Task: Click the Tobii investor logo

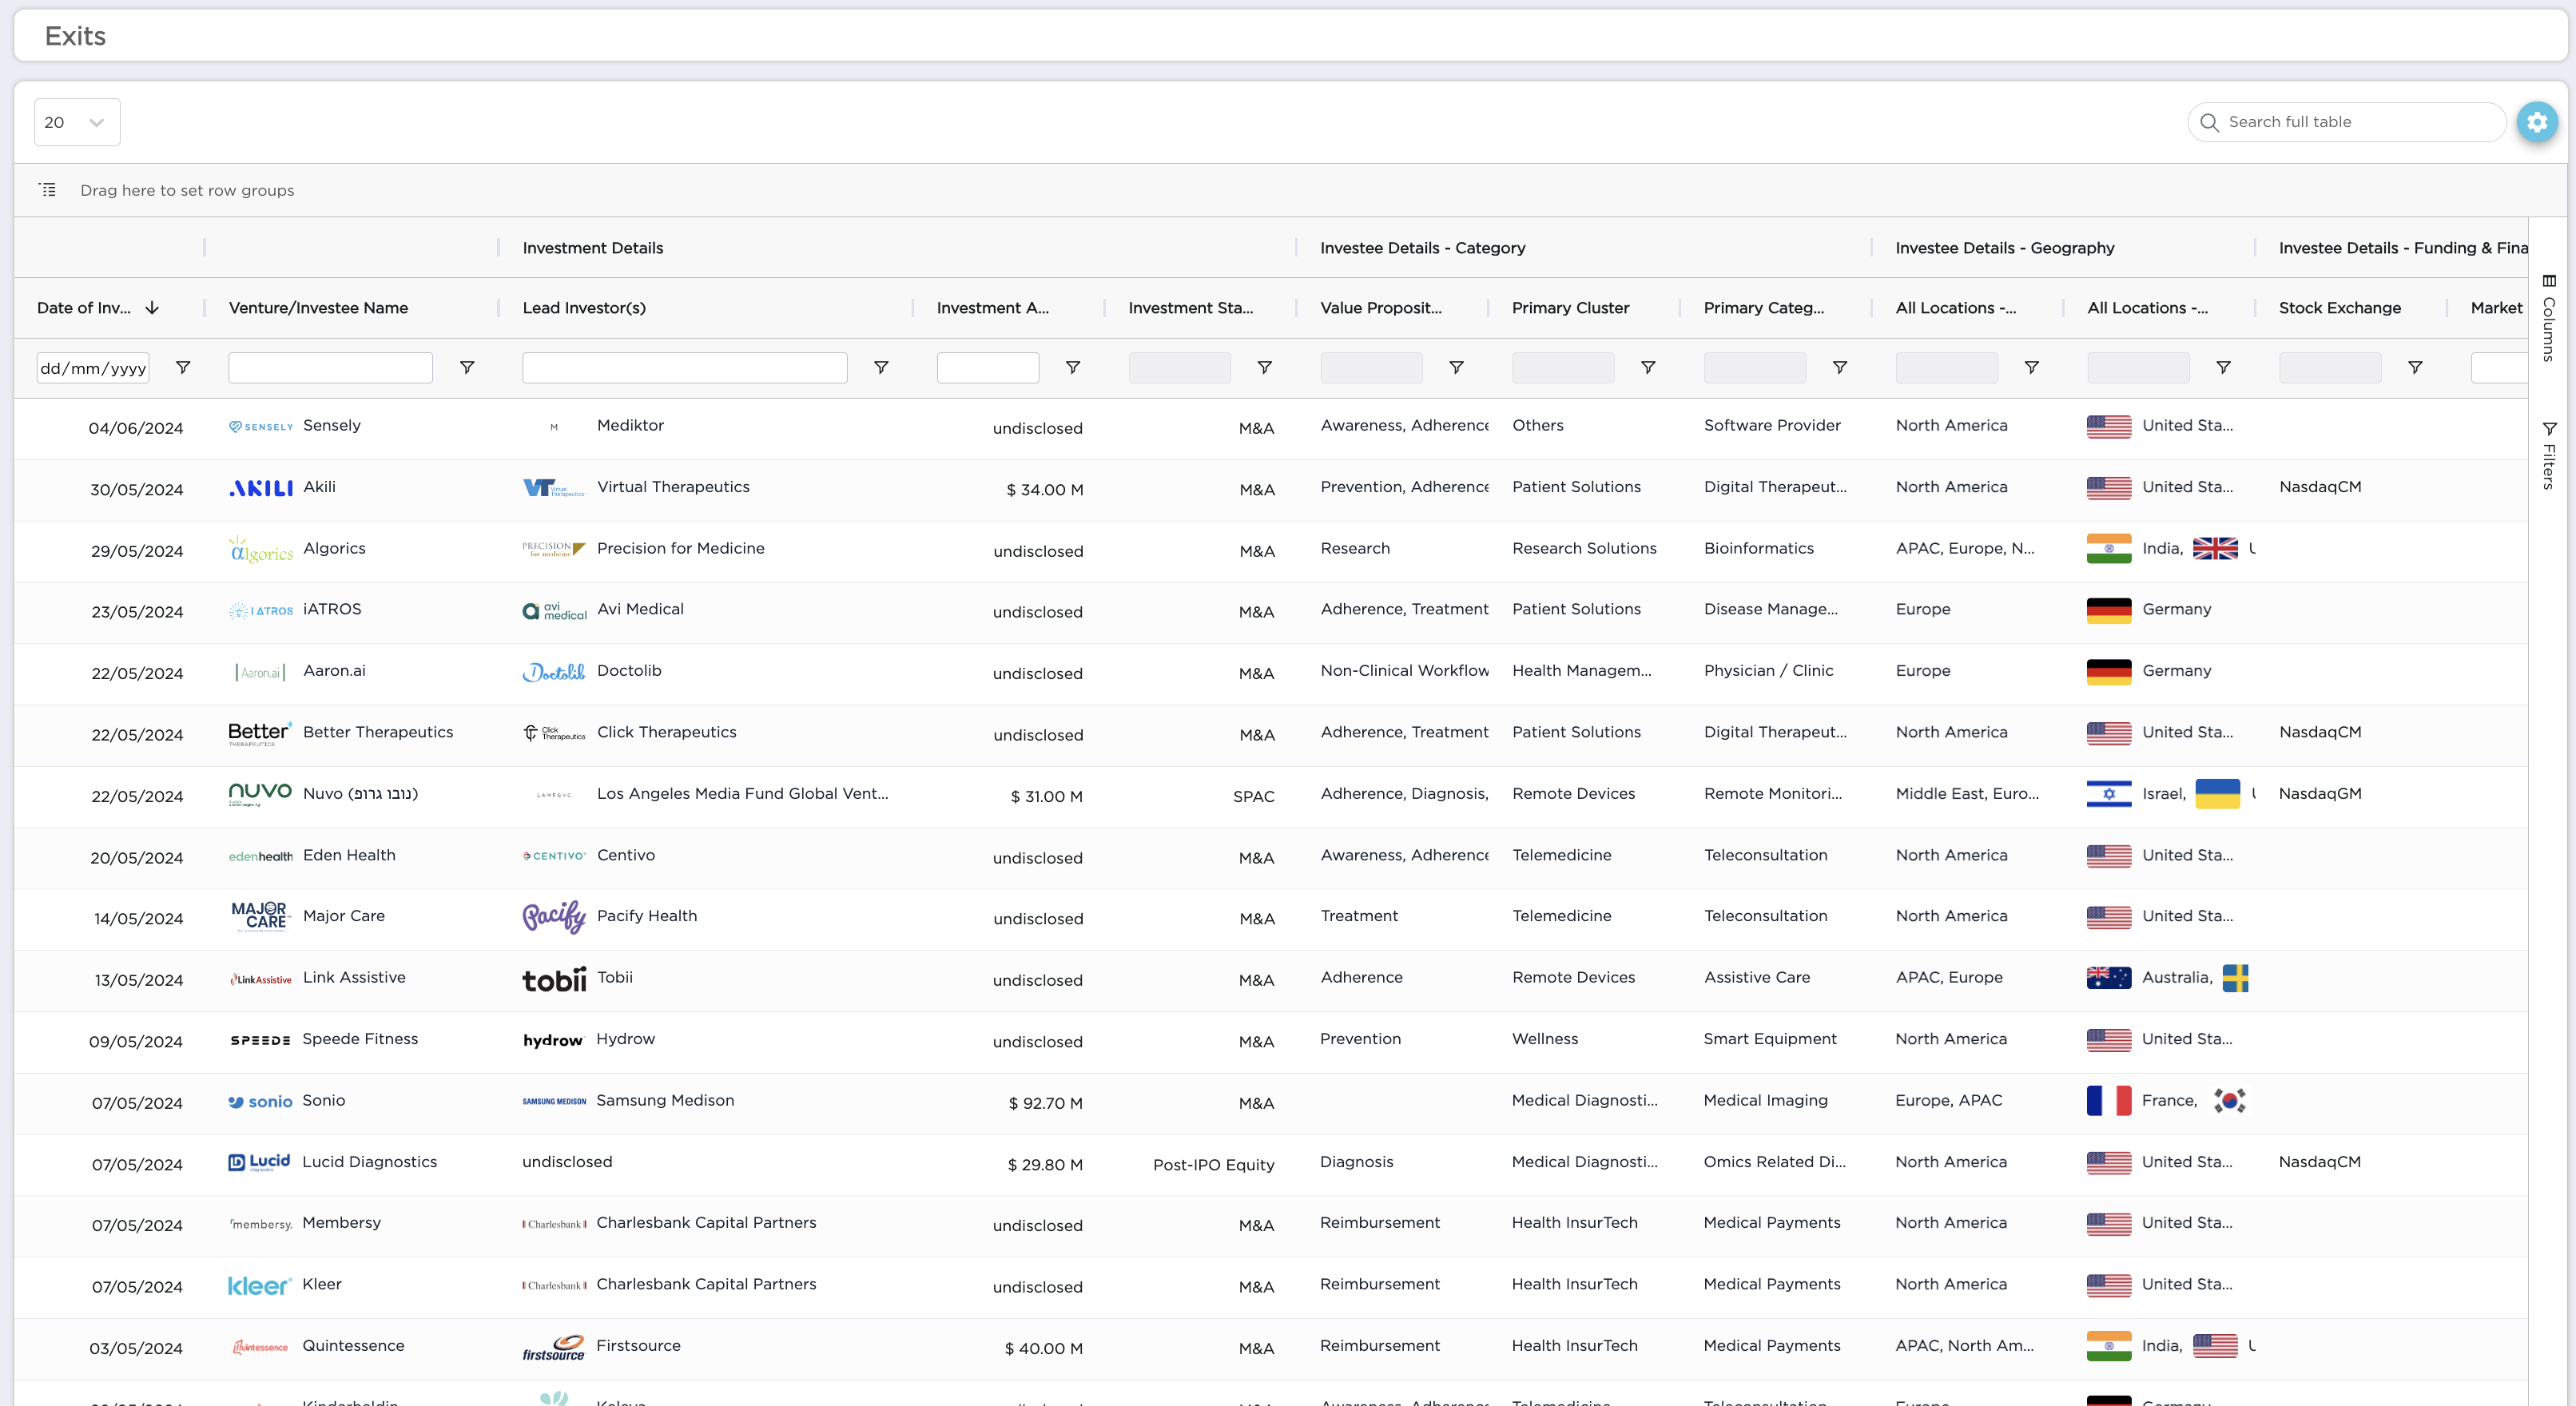Action: 554,979
